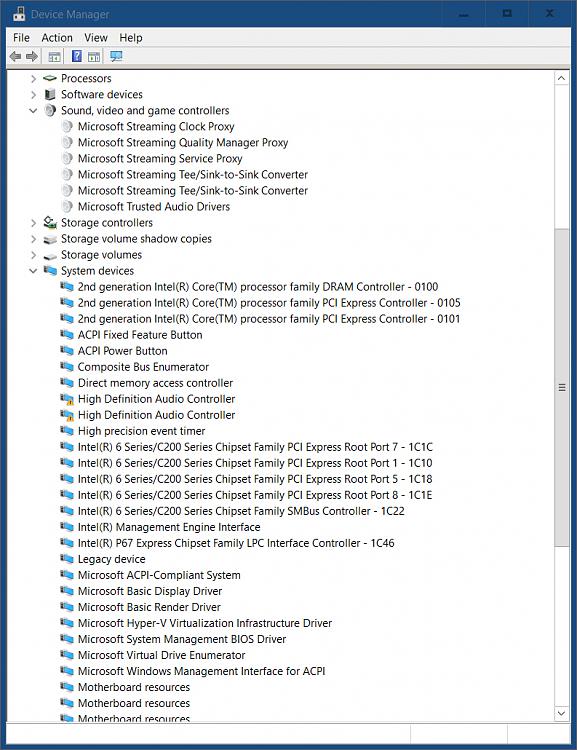This screenshot has height=750, width=577.
Task: Click the scrollbar up arrow
Action: pos(562,78)
